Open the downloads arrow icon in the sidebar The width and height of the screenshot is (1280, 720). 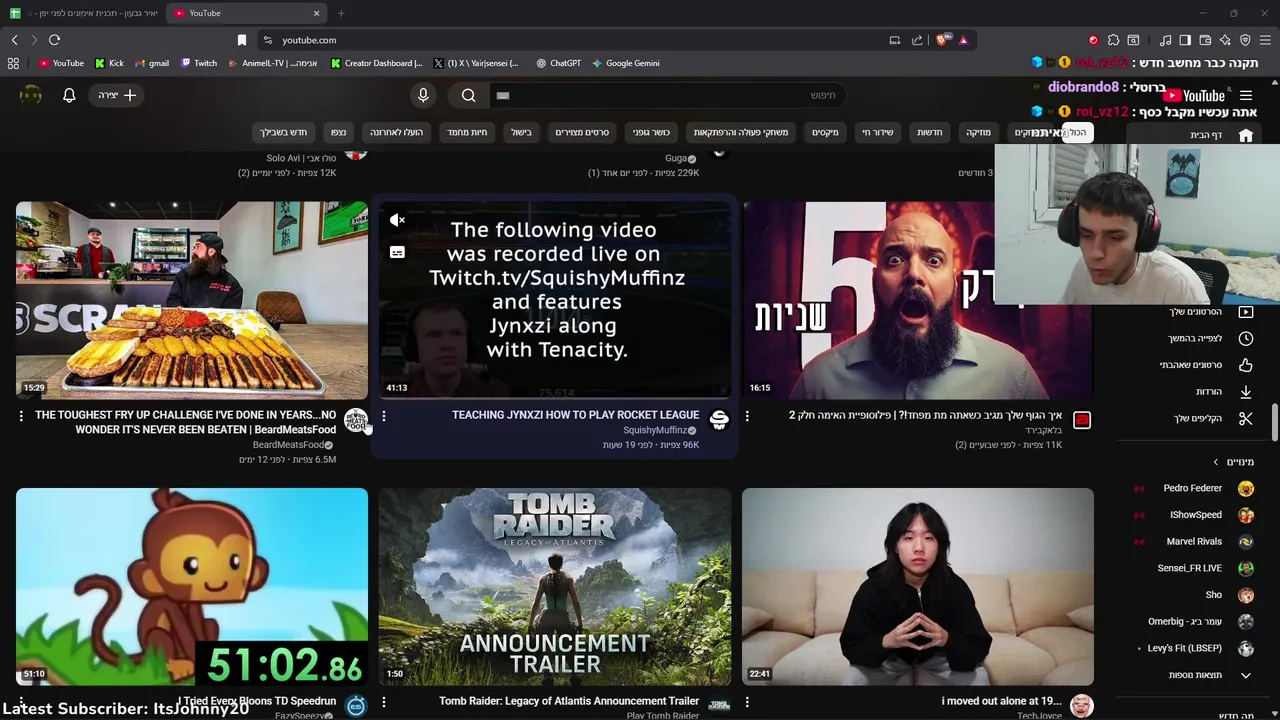[x=1245, y=392]
